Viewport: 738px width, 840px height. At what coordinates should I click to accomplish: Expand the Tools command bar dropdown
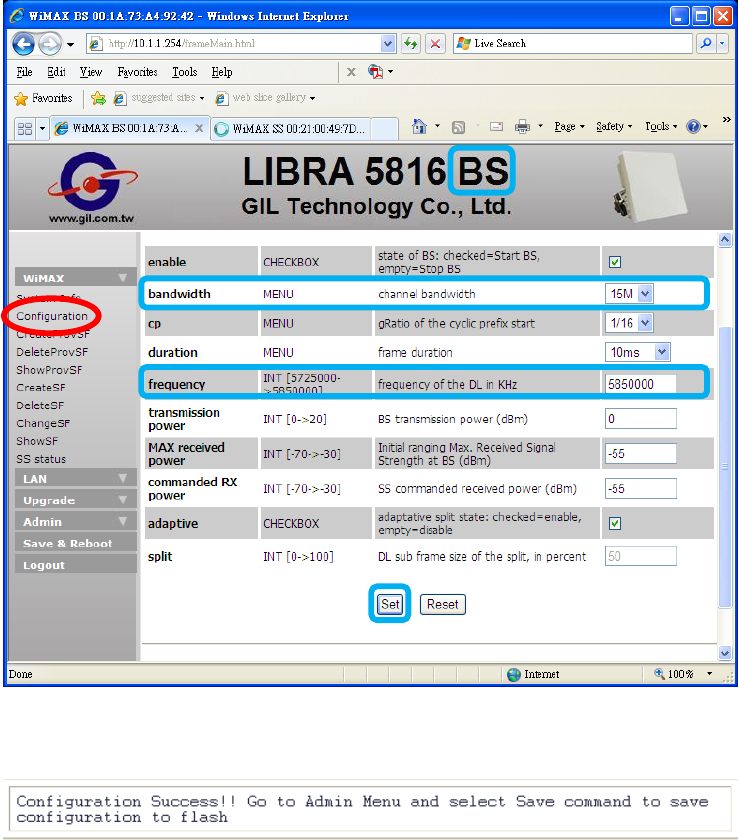click(661, 126)
